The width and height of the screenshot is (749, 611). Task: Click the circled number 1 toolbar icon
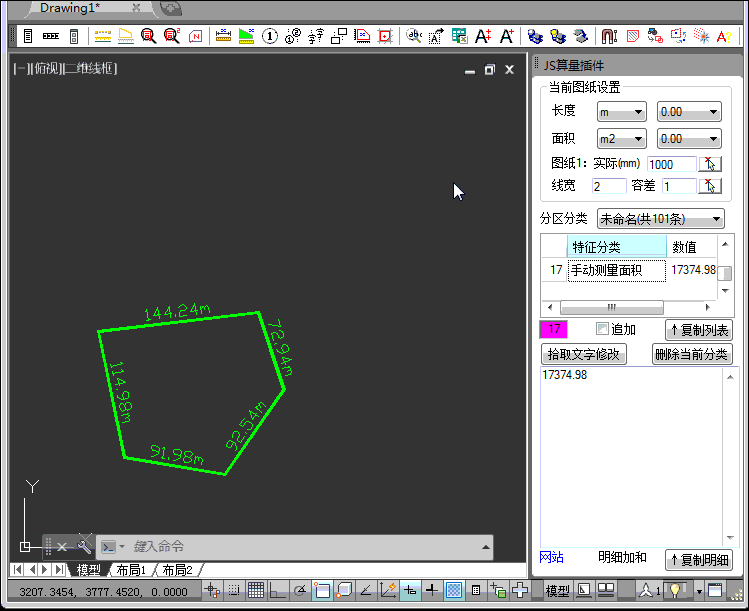tap(270, 36)
